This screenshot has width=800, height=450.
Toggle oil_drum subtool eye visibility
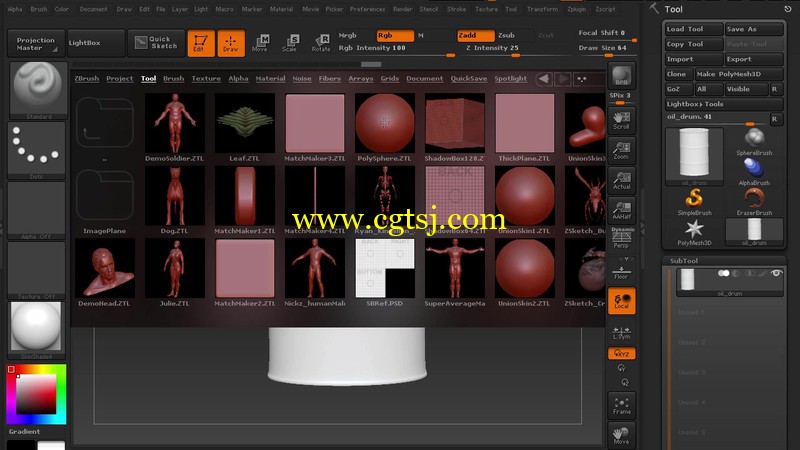[776, 273]
